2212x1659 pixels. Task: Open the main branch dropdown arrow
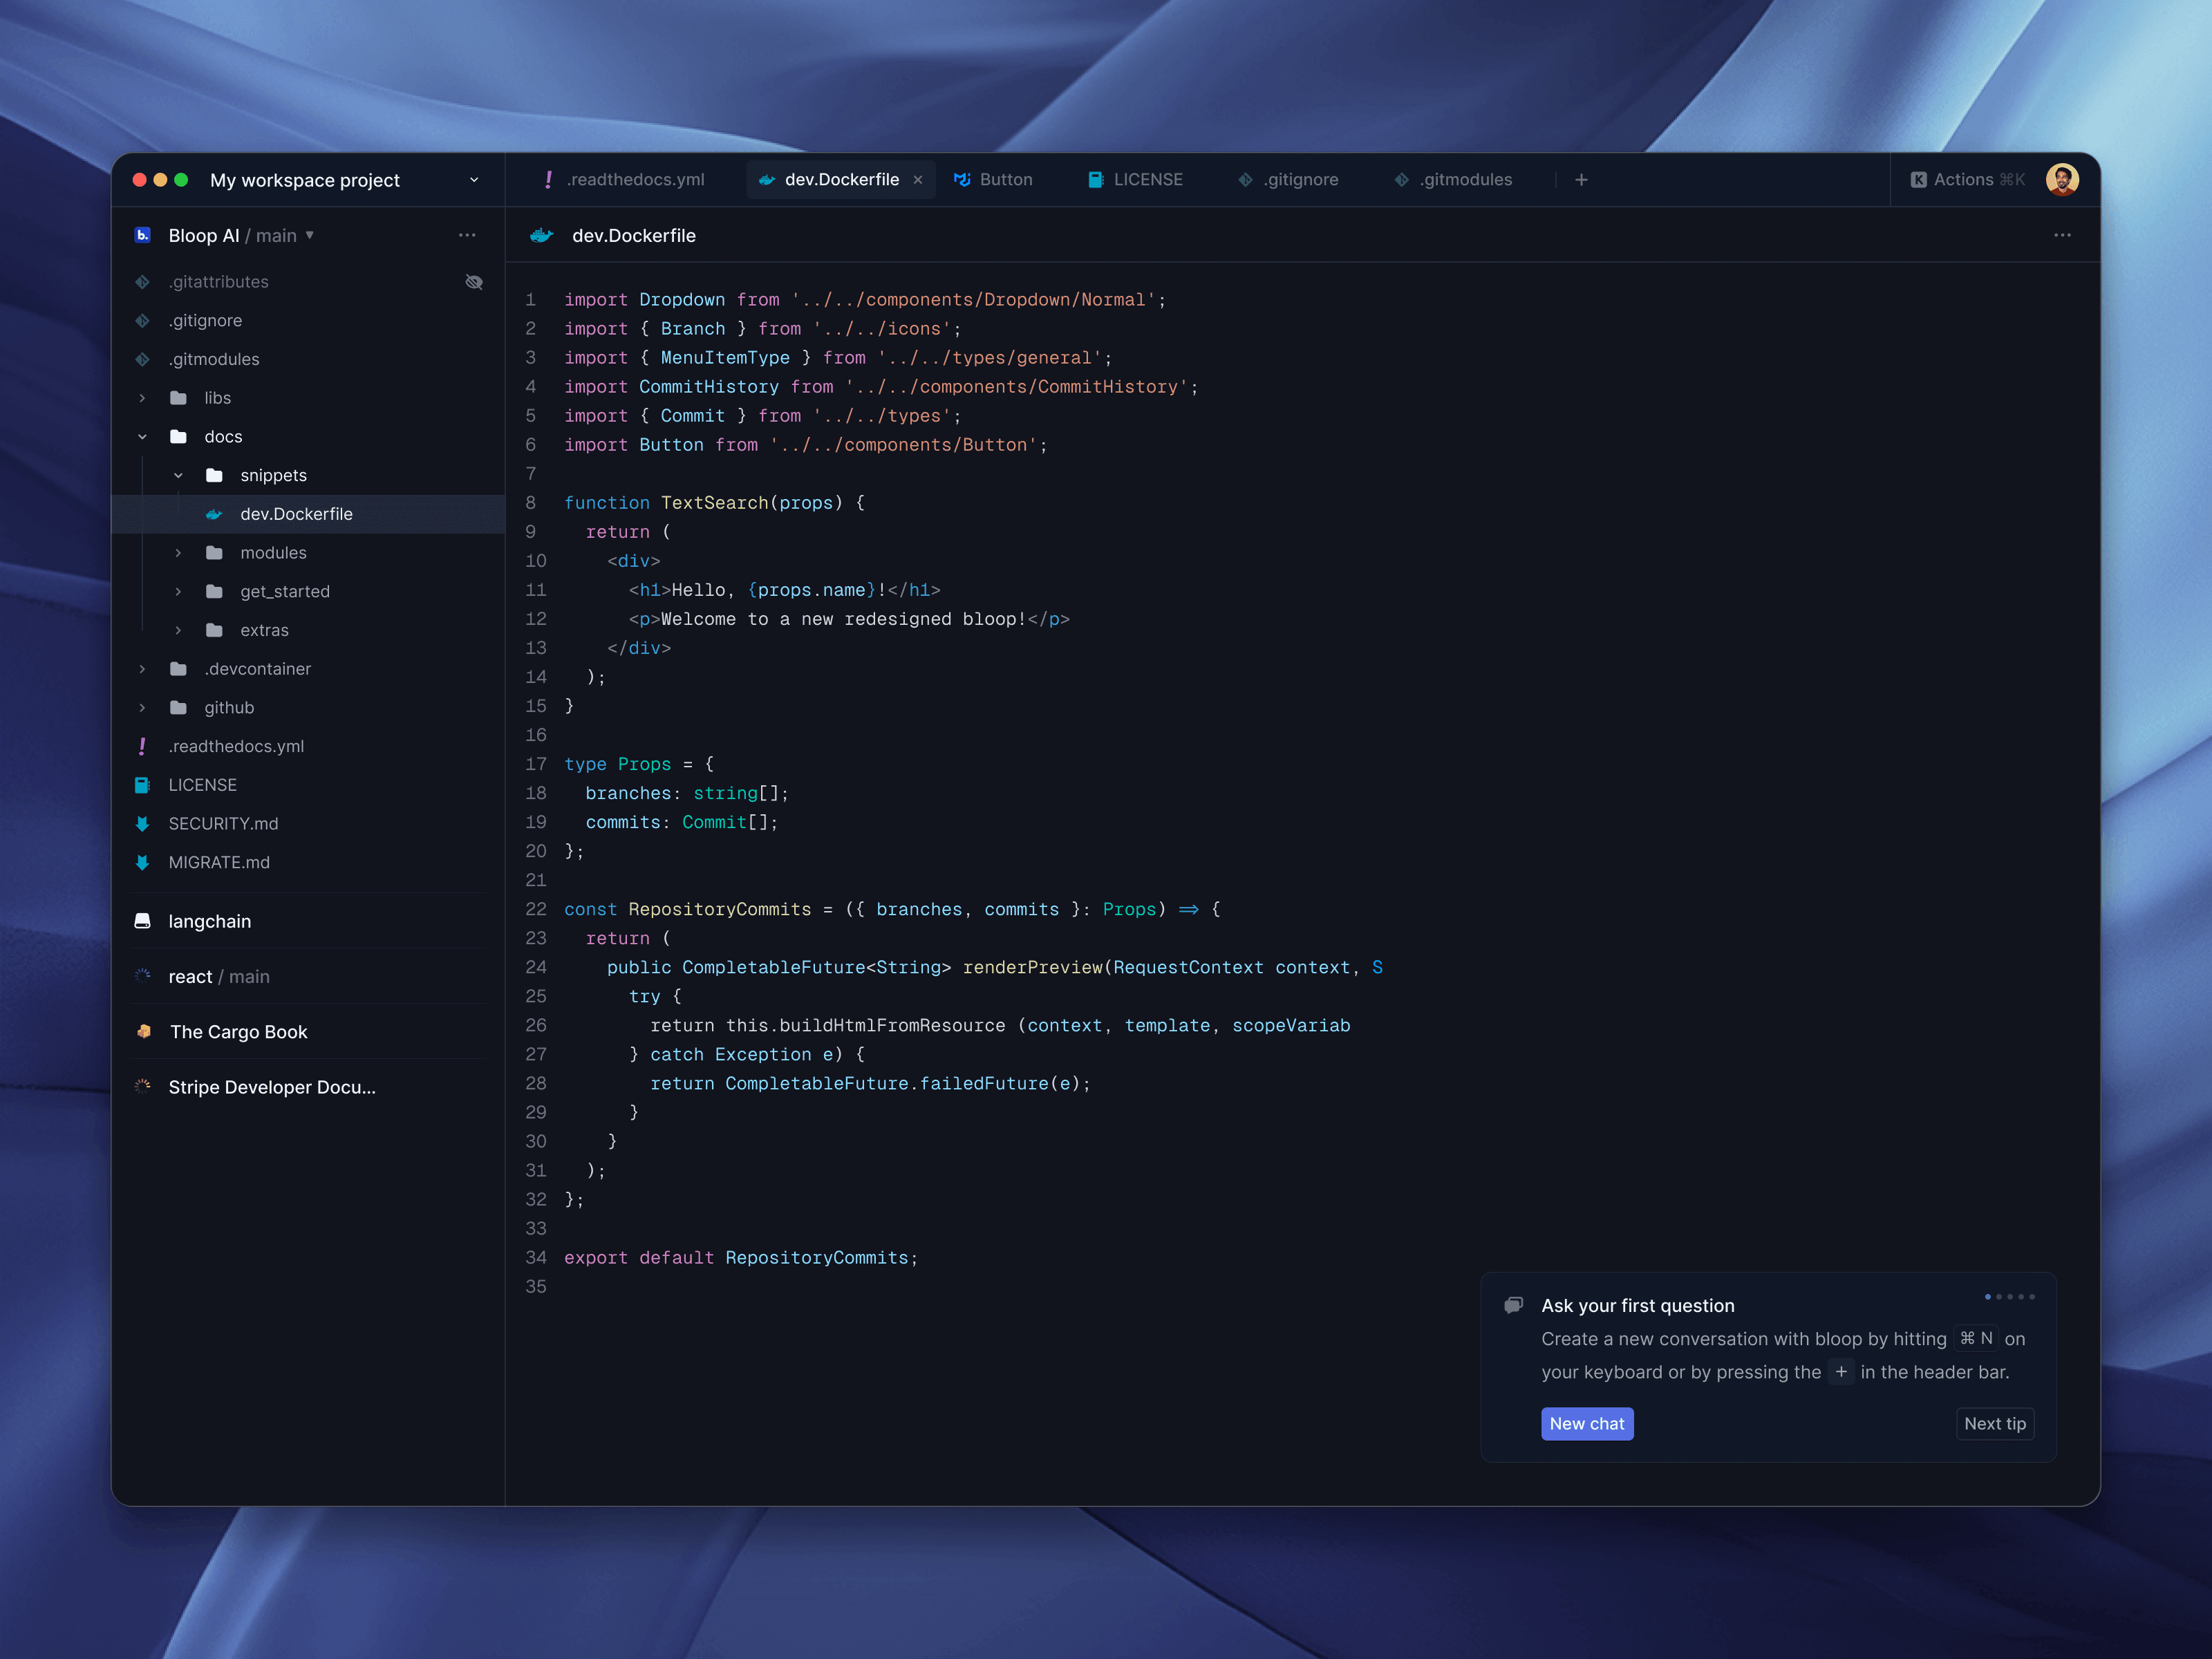coord(310,235)
